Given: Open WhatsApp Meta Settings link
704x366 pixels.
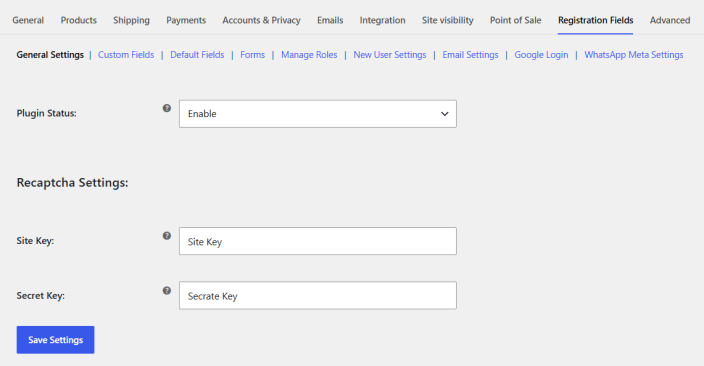Looking at the screenshot, I should (634, 55).
